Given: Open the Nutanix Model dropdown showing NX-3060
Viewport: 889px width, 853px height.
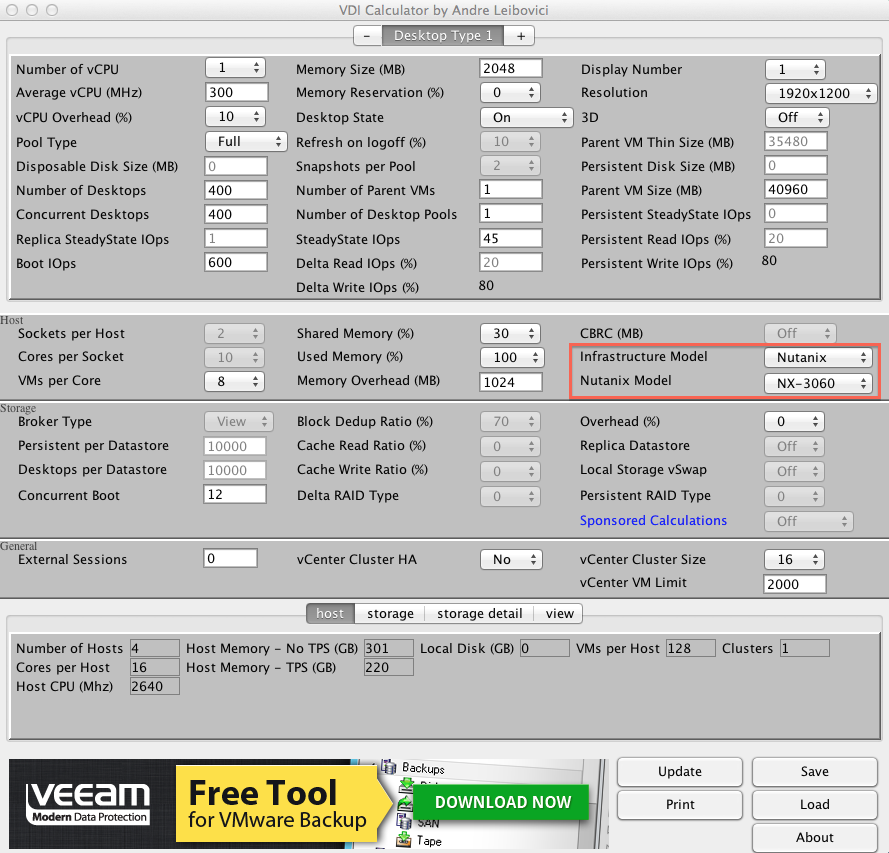Looking at the screenshot, I should point(818,383).
